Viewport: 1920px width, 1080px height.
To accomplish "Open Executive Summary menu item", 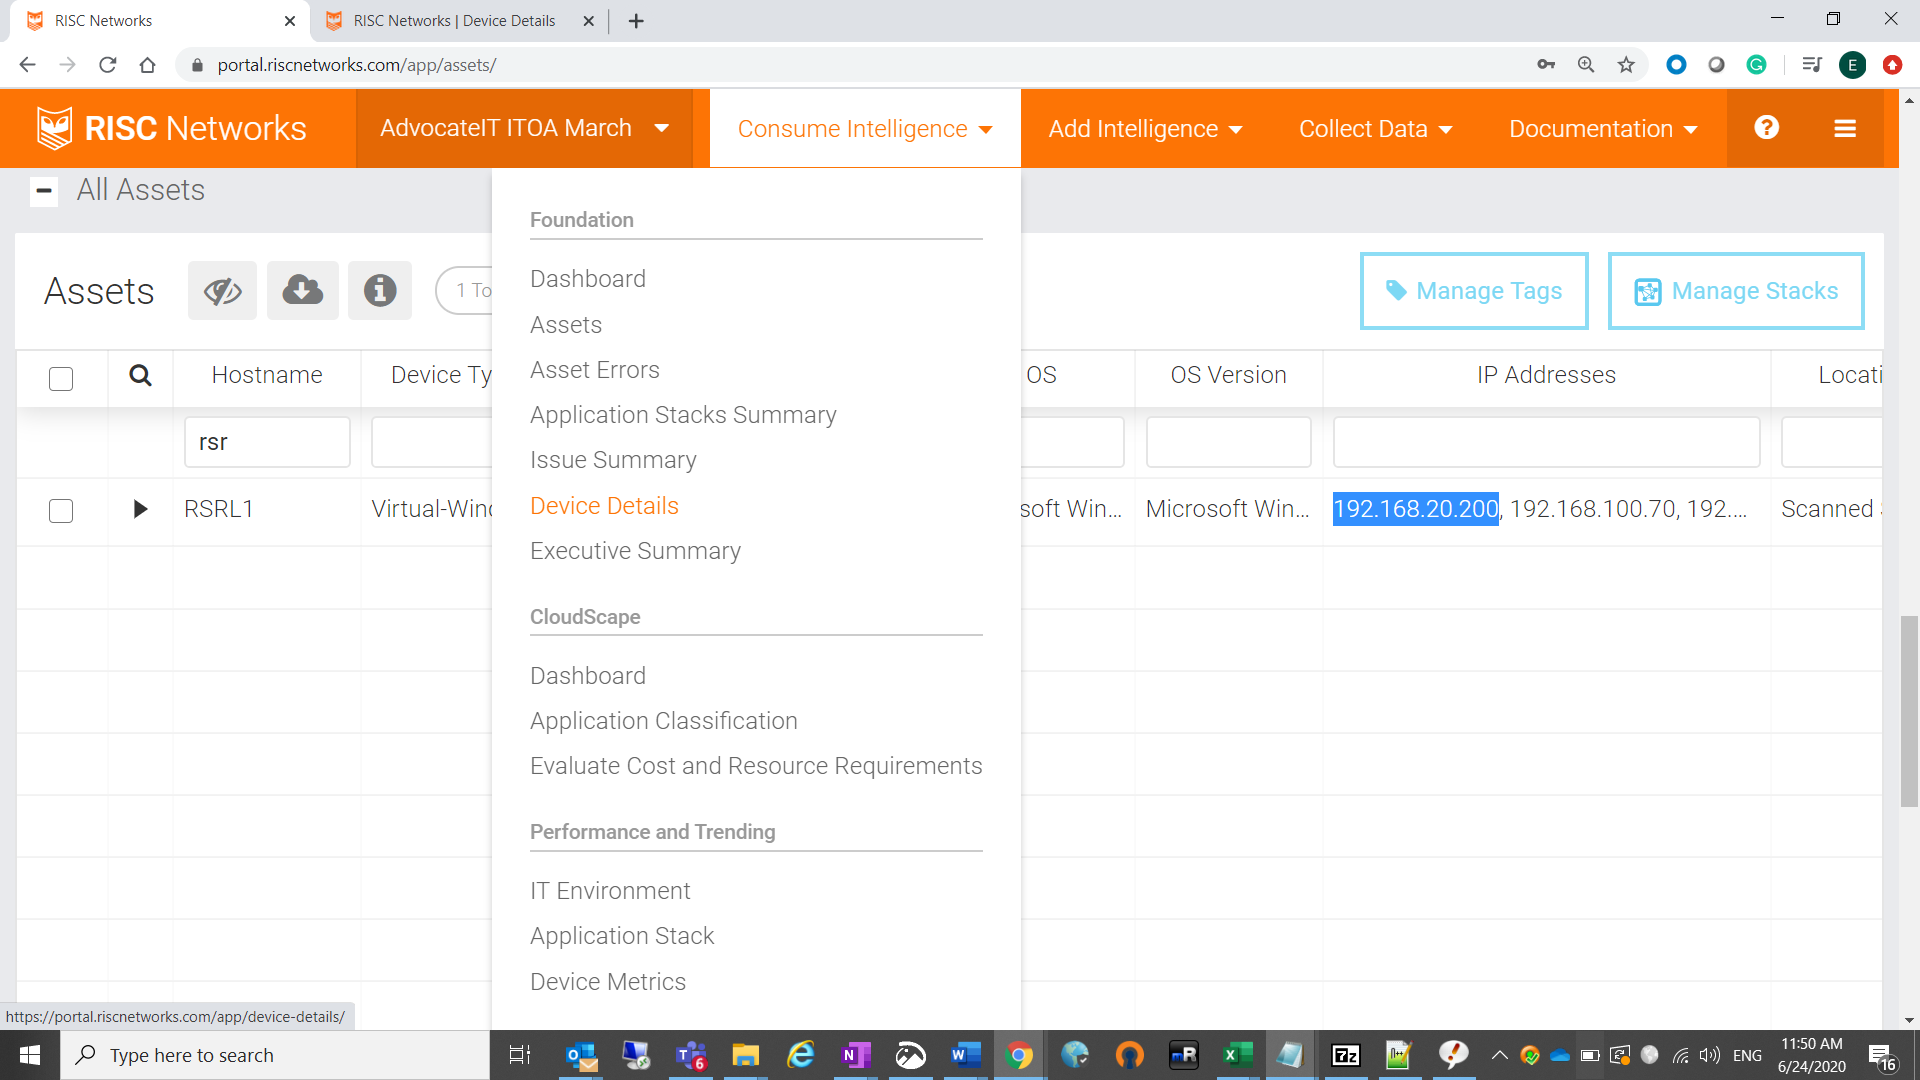I will pos(635,551).
